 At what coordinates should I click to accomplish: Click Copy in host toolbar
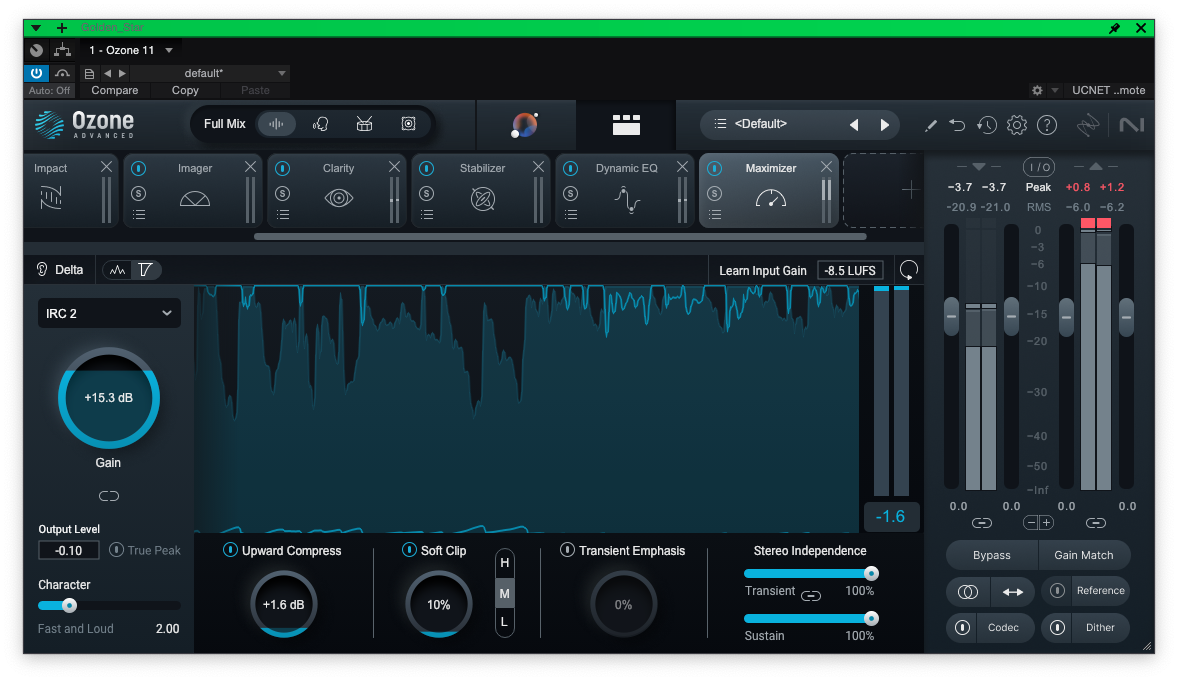click(x=185, y=90)
